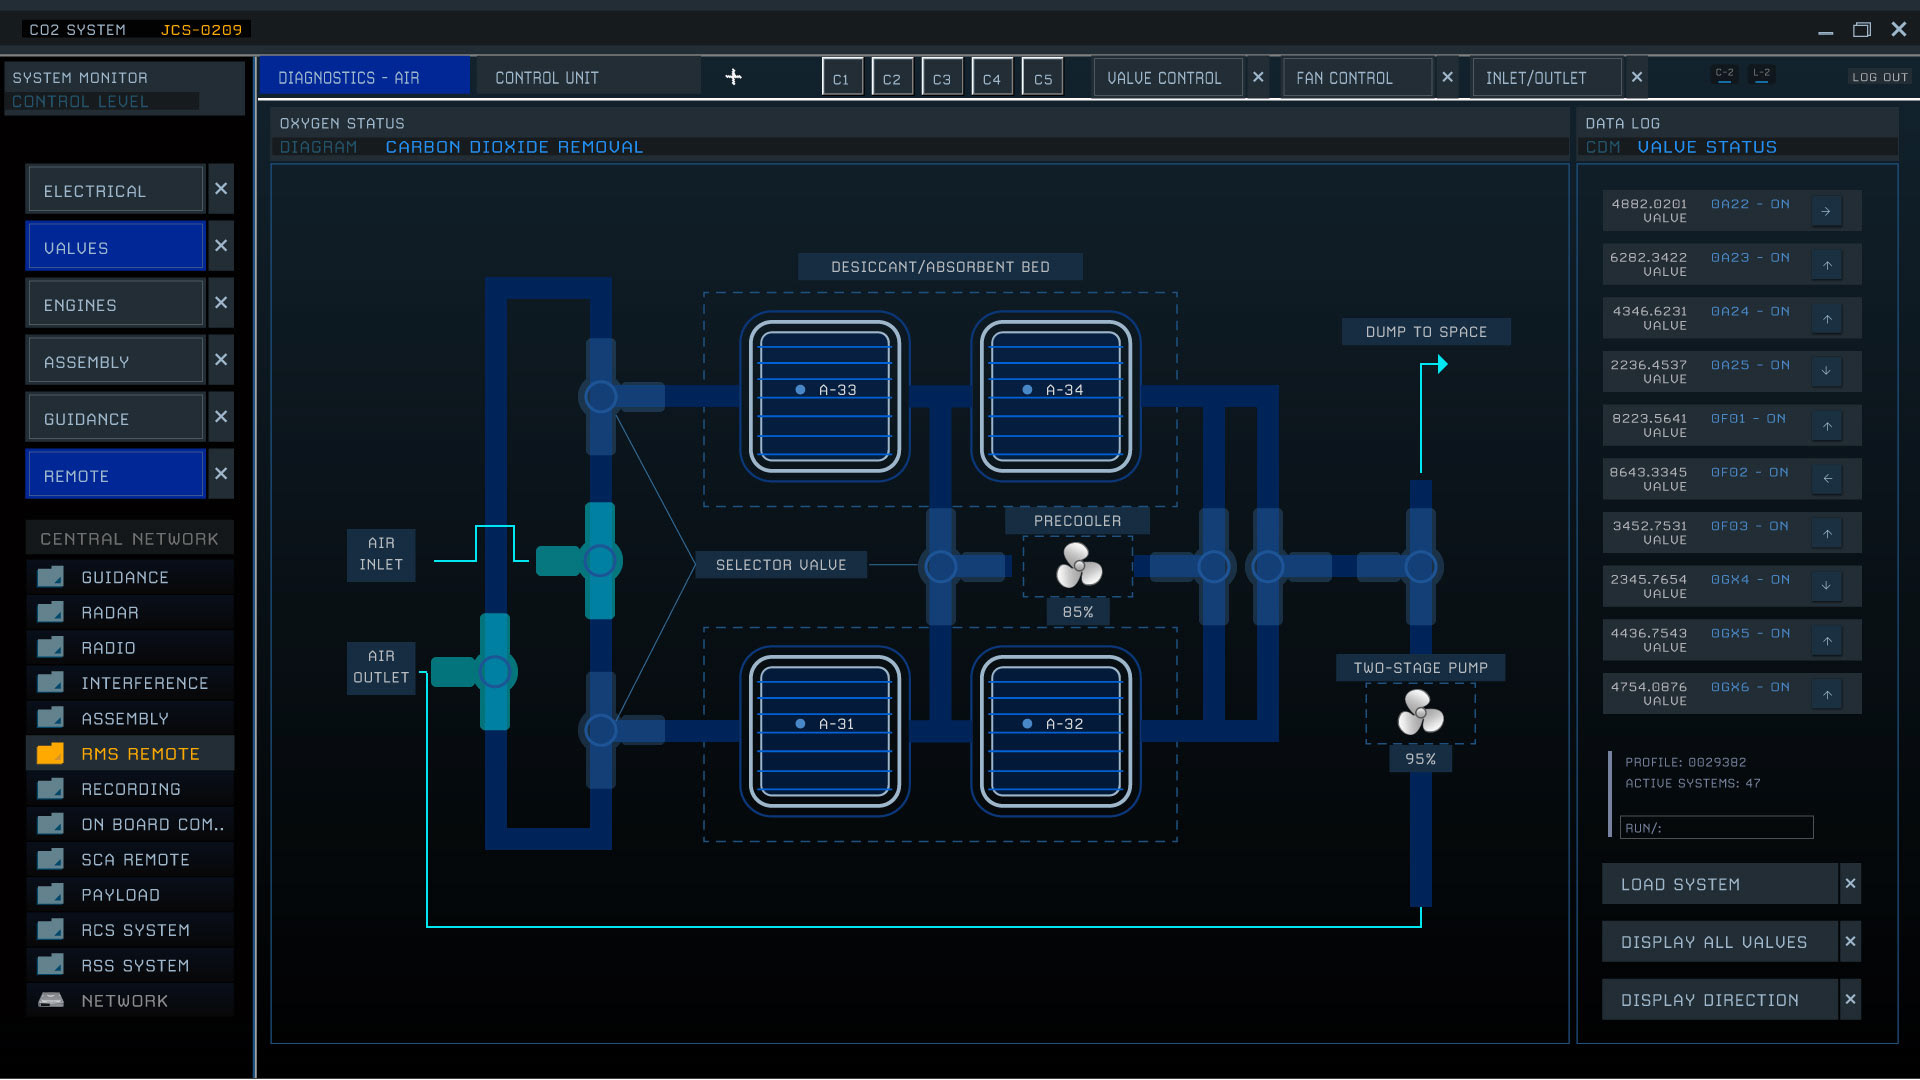Toggle the REMOTE system monitor button

[116, 476]
